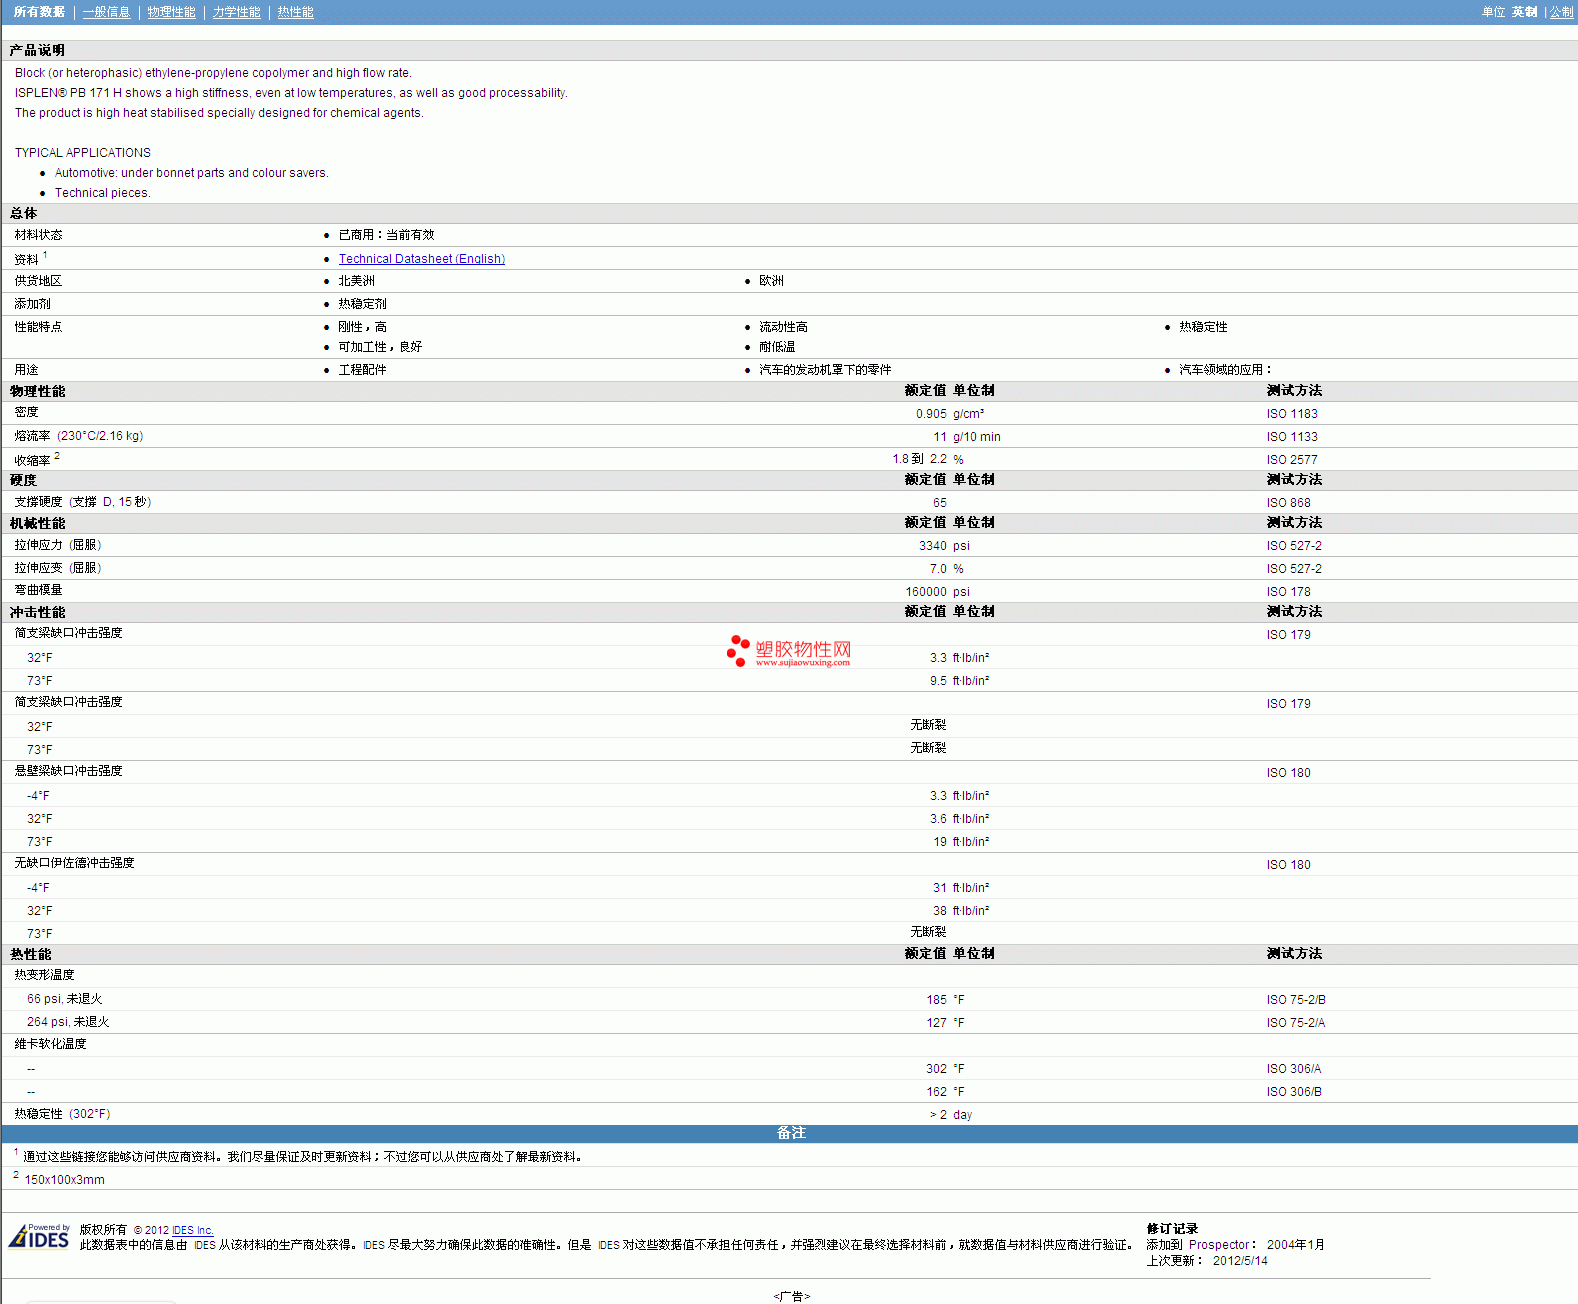Image resolution: width=1578 pixels, height=1304 pixels.
Task: Switch units to 公制
Action: 1561,12
